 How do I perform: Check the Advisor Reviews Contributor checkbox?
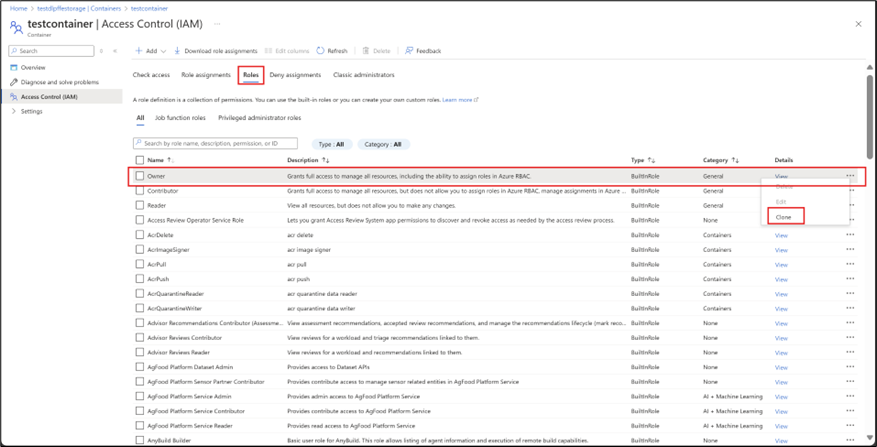click(140, 338)
